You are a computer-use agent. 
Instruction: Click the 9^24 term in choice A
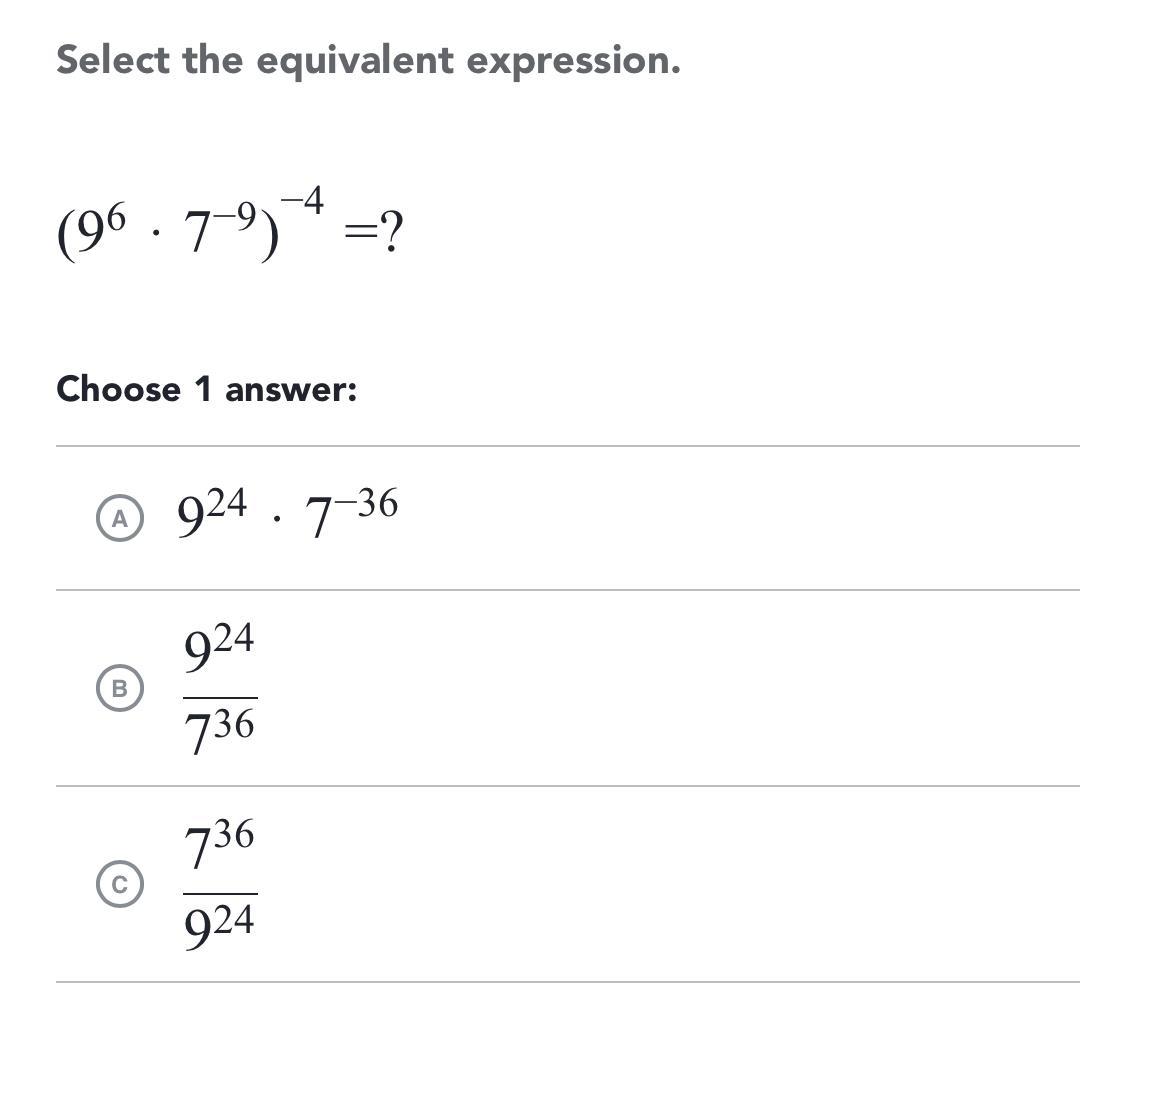coord(211,513)
